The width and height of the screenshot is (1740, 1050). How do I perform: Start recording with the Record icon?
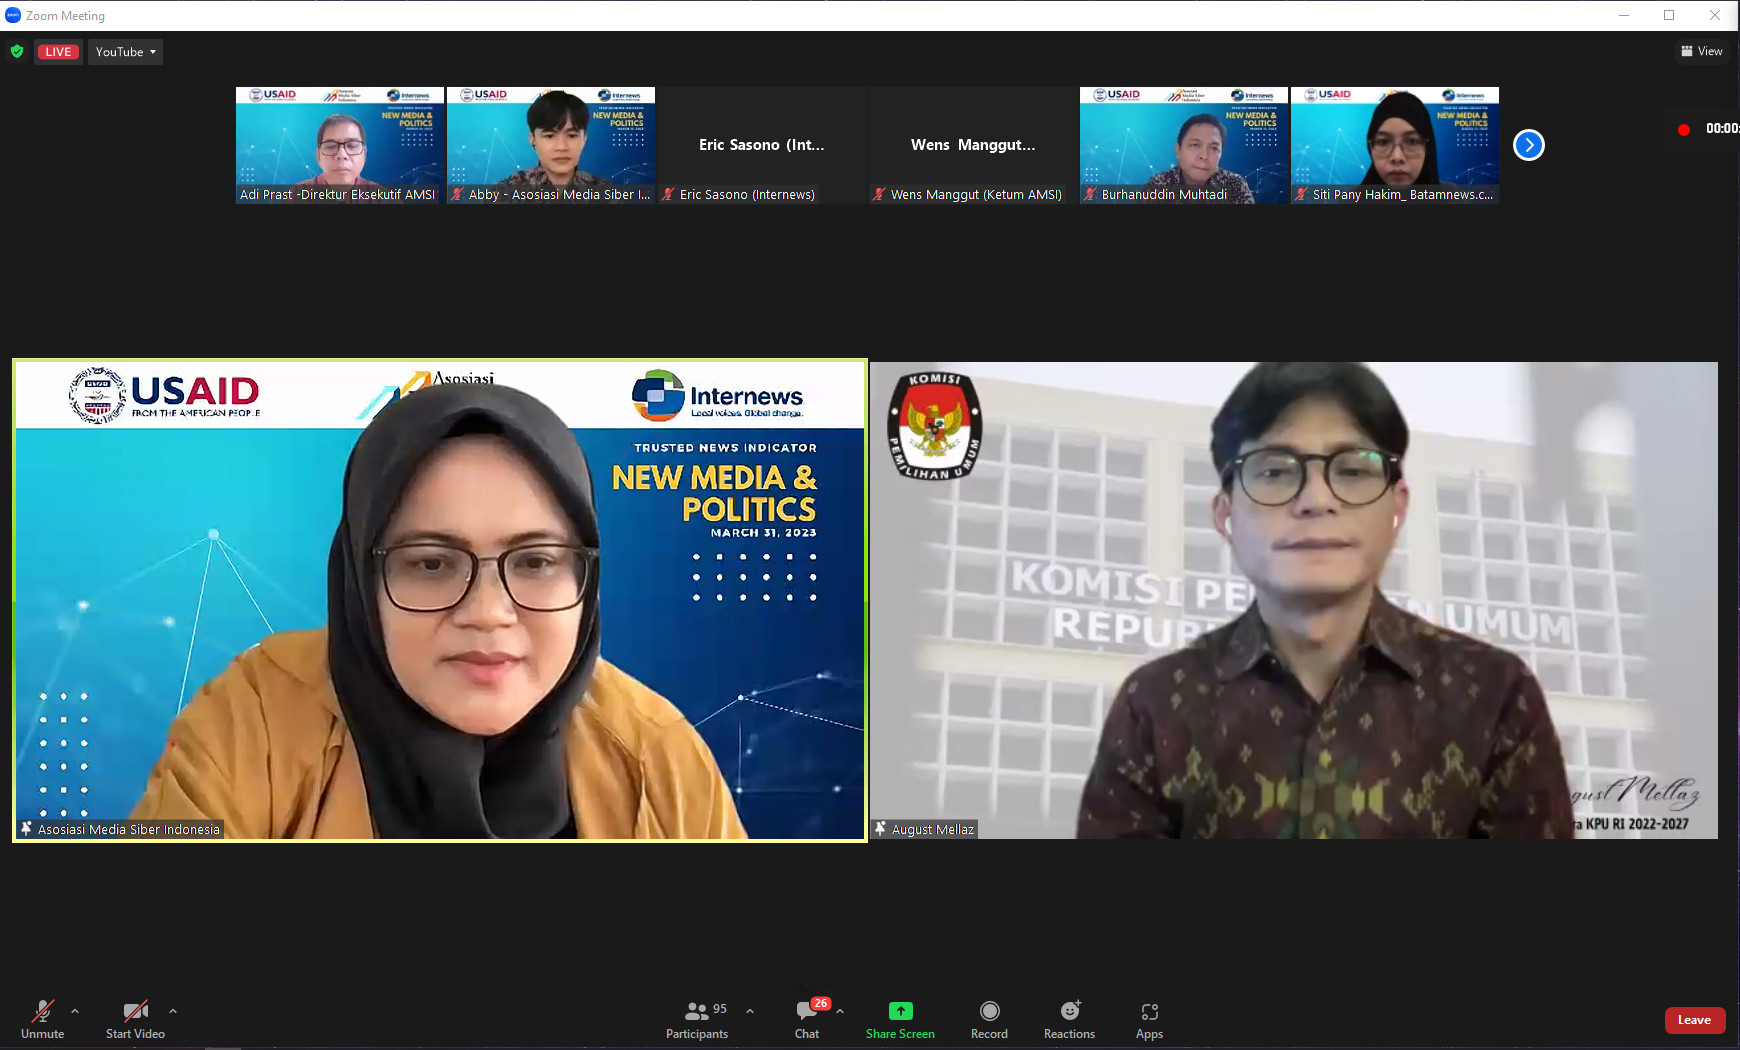coord(989,1011)
